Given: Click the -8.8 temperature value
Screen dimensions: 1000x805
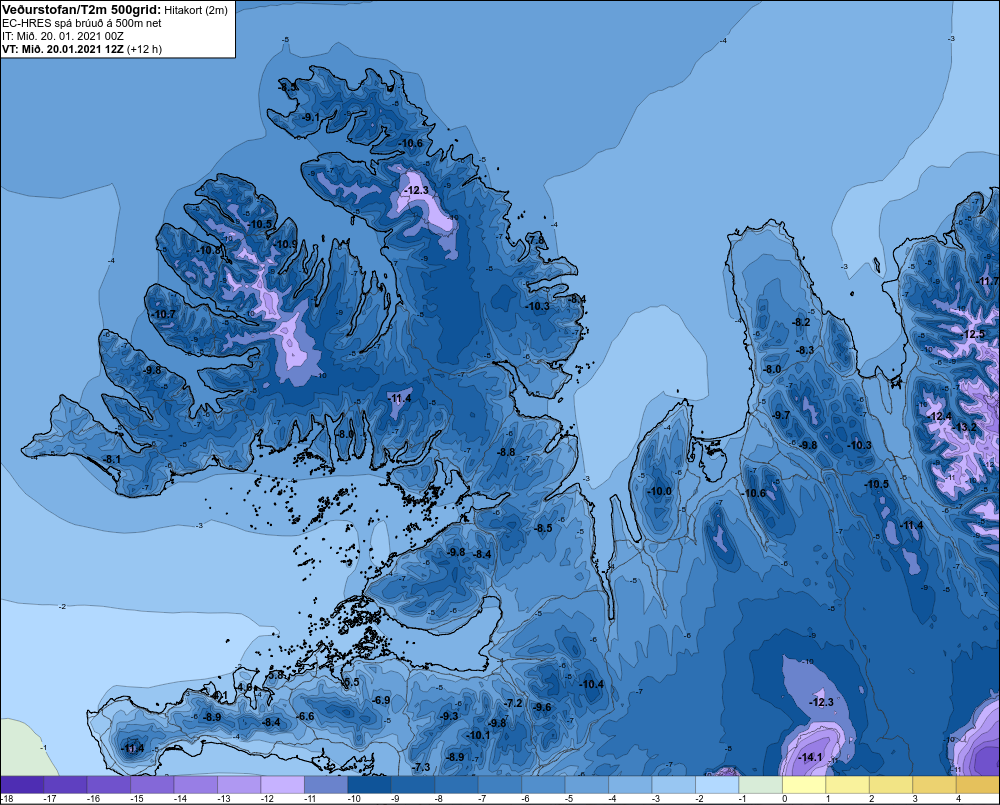Looking at the screenshot, I should click(506, 452).
